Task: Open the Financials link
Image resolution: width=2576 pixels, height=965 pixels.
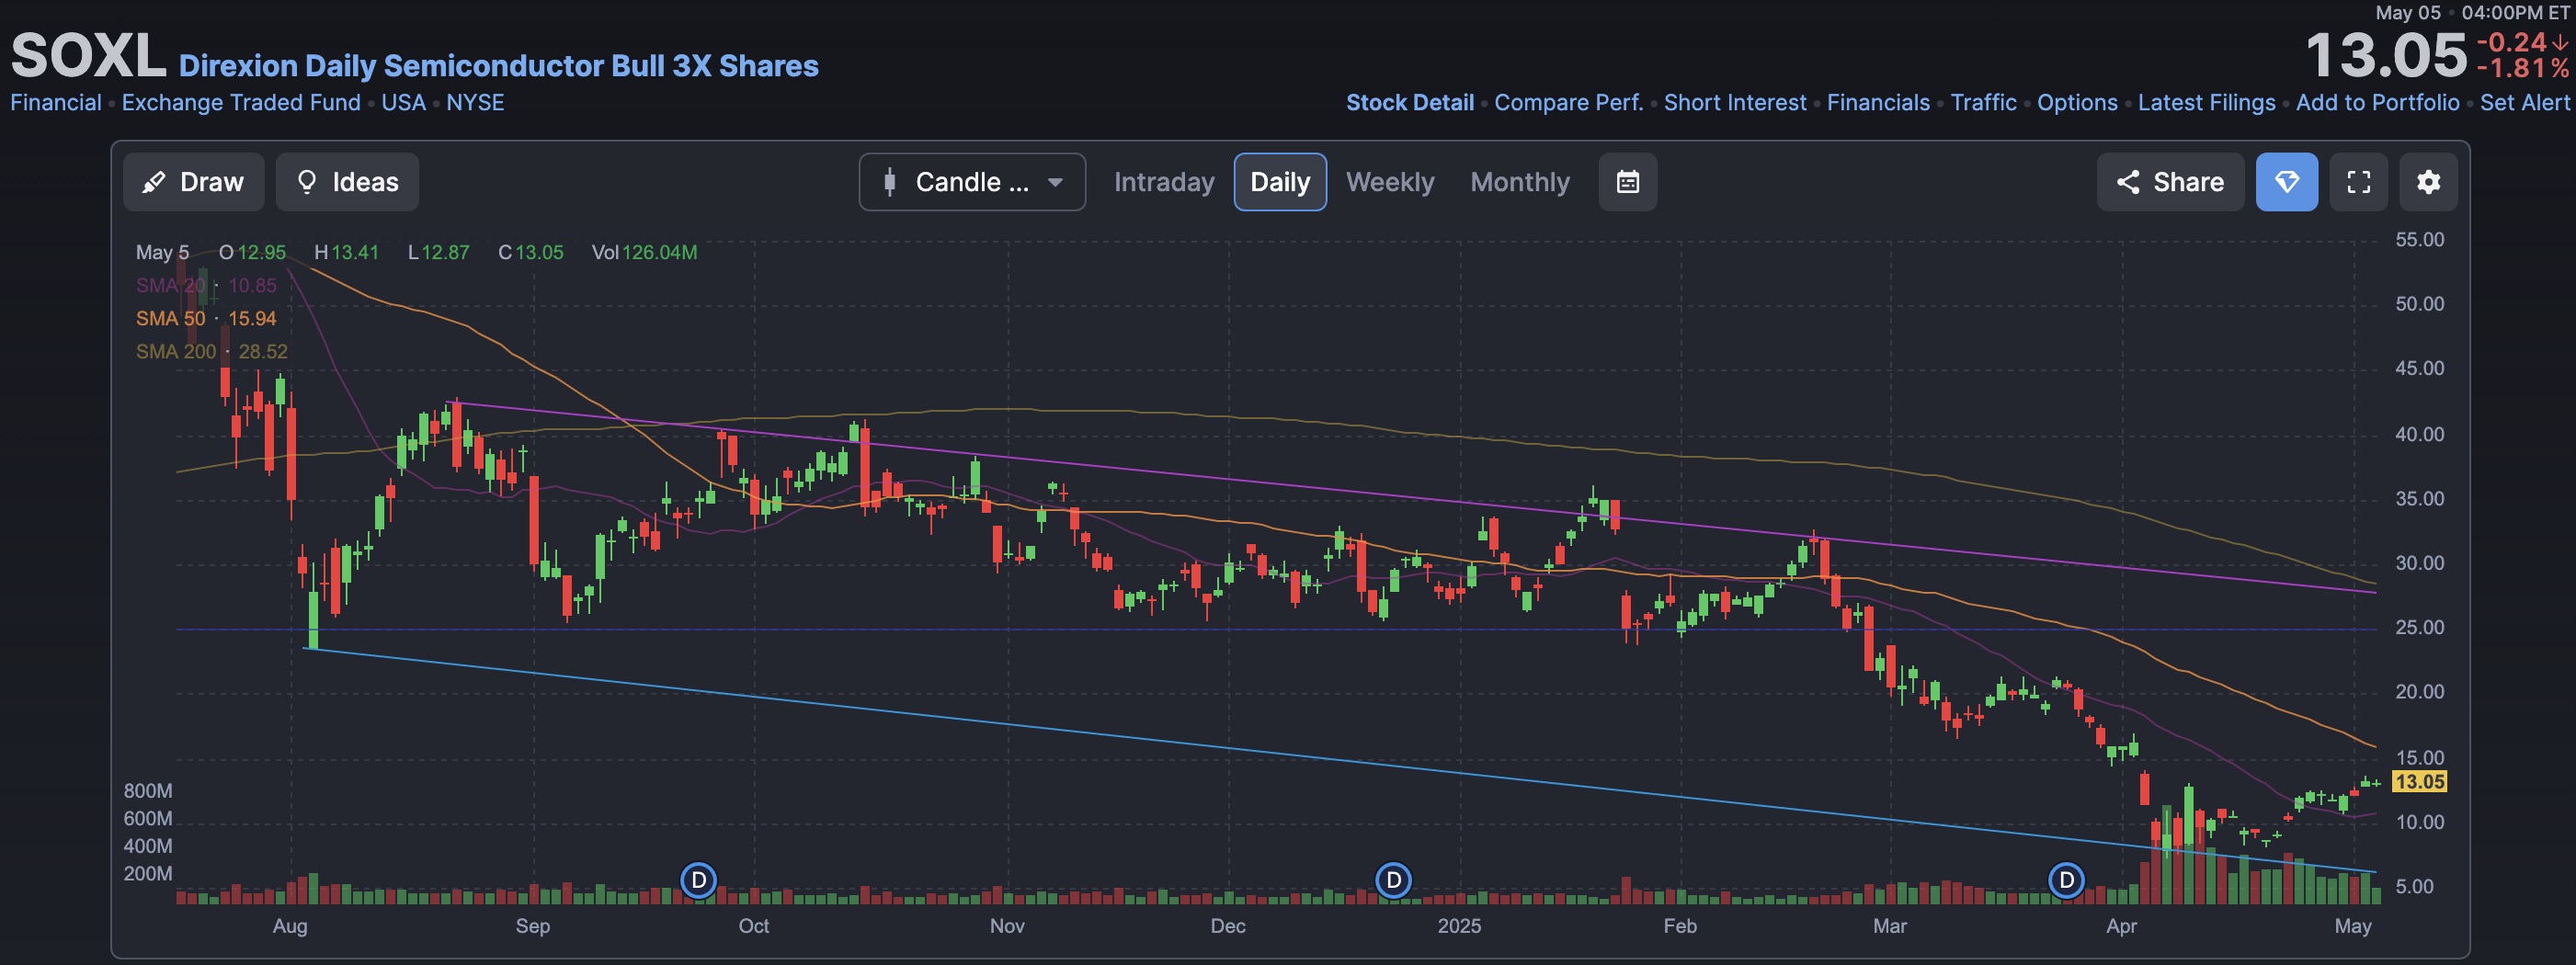Action: point(1878,103)
